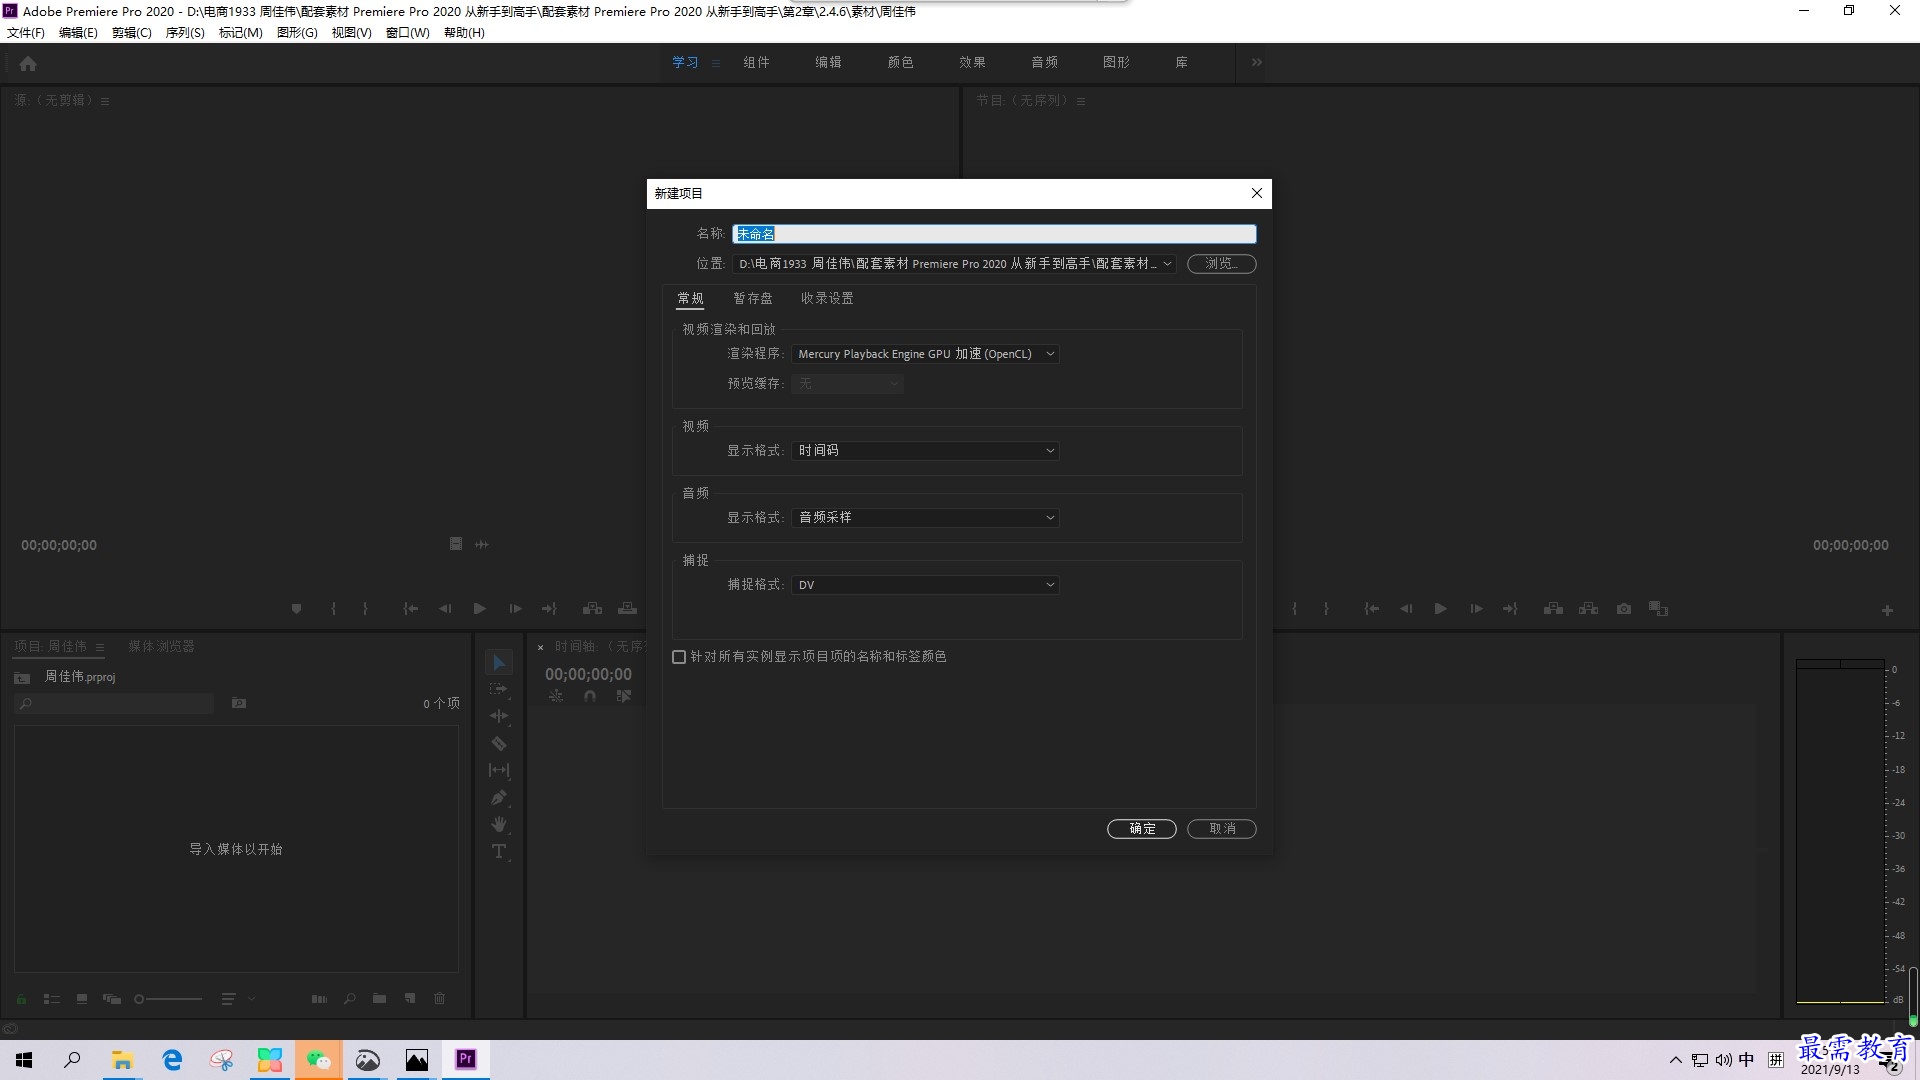Viewport: 1920px width, 1080px height.
Task: Open Windows Start menu
Action: pyautogui.click(x=24, y=1059)
